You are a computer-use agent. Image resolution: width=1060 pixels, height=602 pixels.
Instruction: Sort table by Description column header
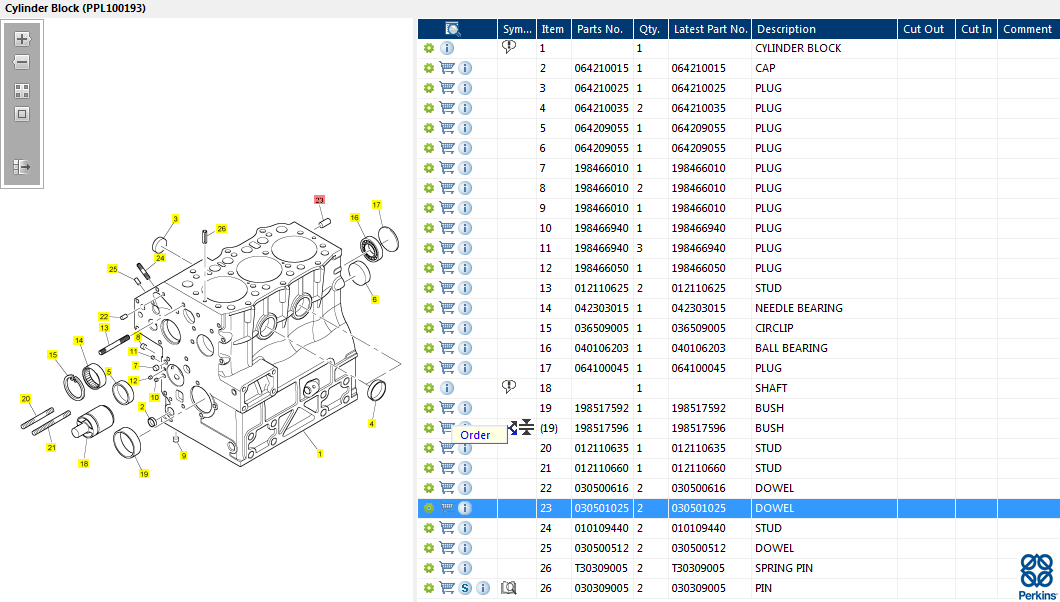click(x=785, y=29)
